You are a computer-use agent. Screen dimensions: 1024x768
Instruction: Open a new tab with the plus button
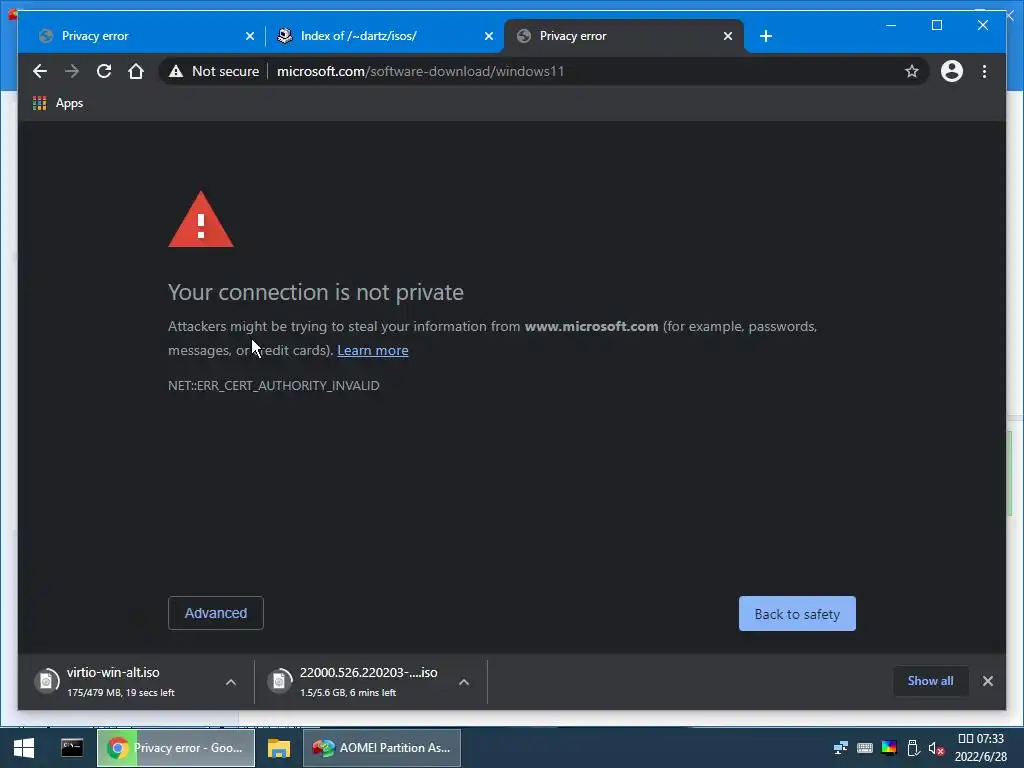coord(766,36)
